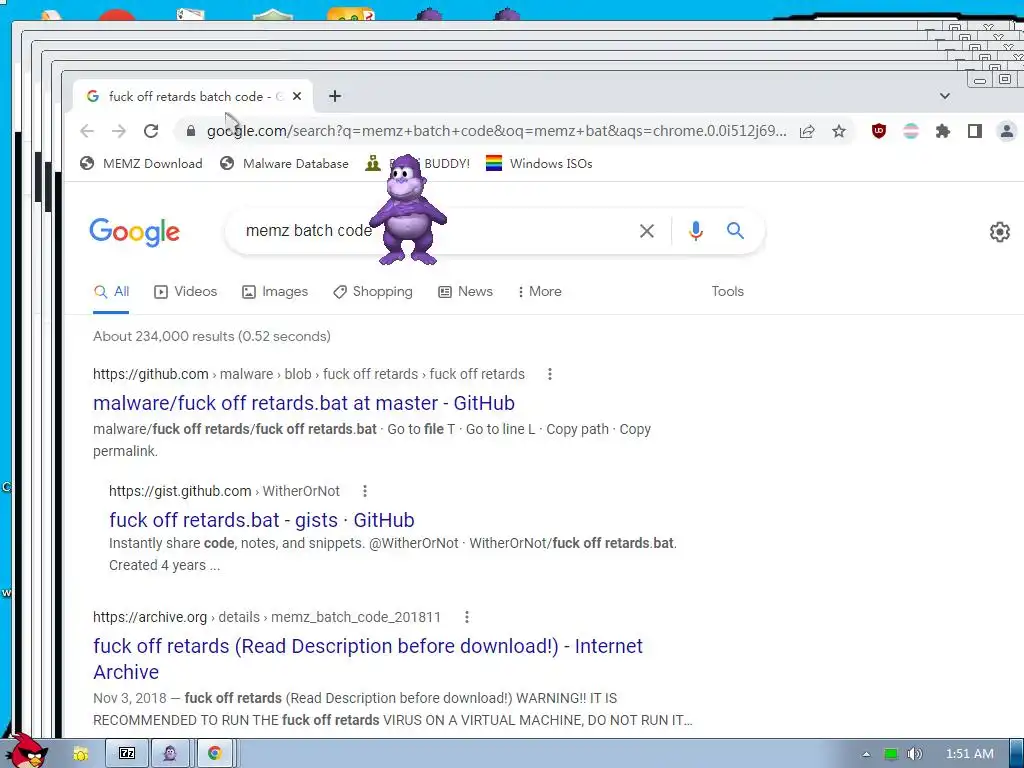Go forward with the forward arrow
Screen dimensions: 1024x768
pos(119,131)
